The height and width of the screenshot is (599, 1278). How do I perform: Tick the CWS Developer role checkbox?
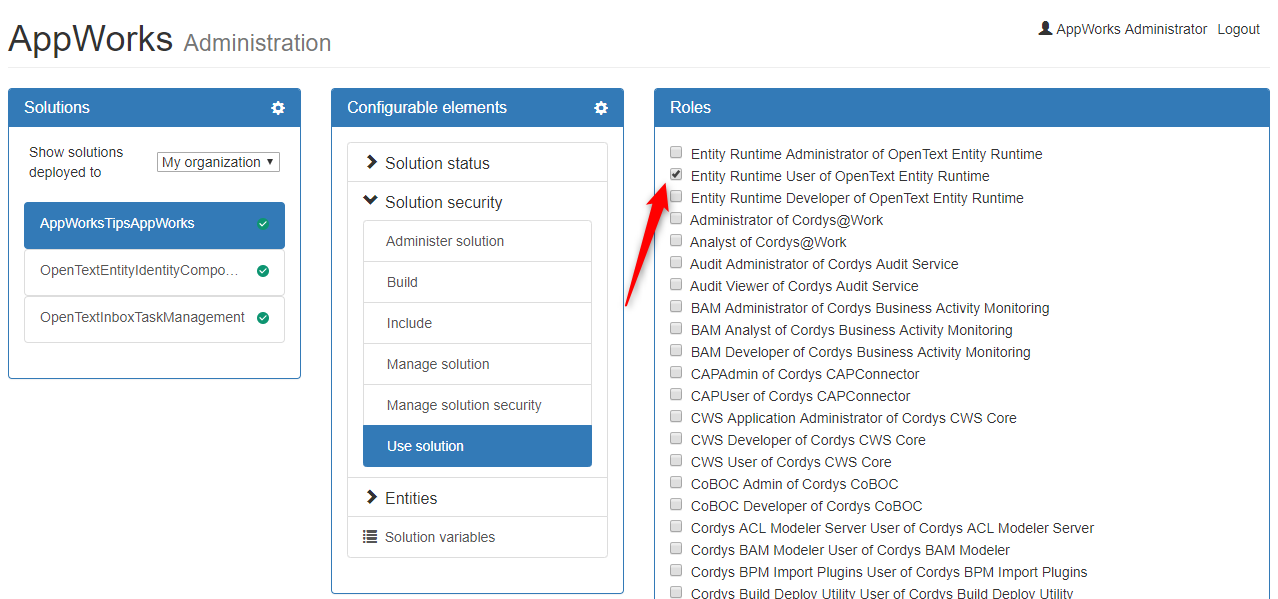click(676, 439)
